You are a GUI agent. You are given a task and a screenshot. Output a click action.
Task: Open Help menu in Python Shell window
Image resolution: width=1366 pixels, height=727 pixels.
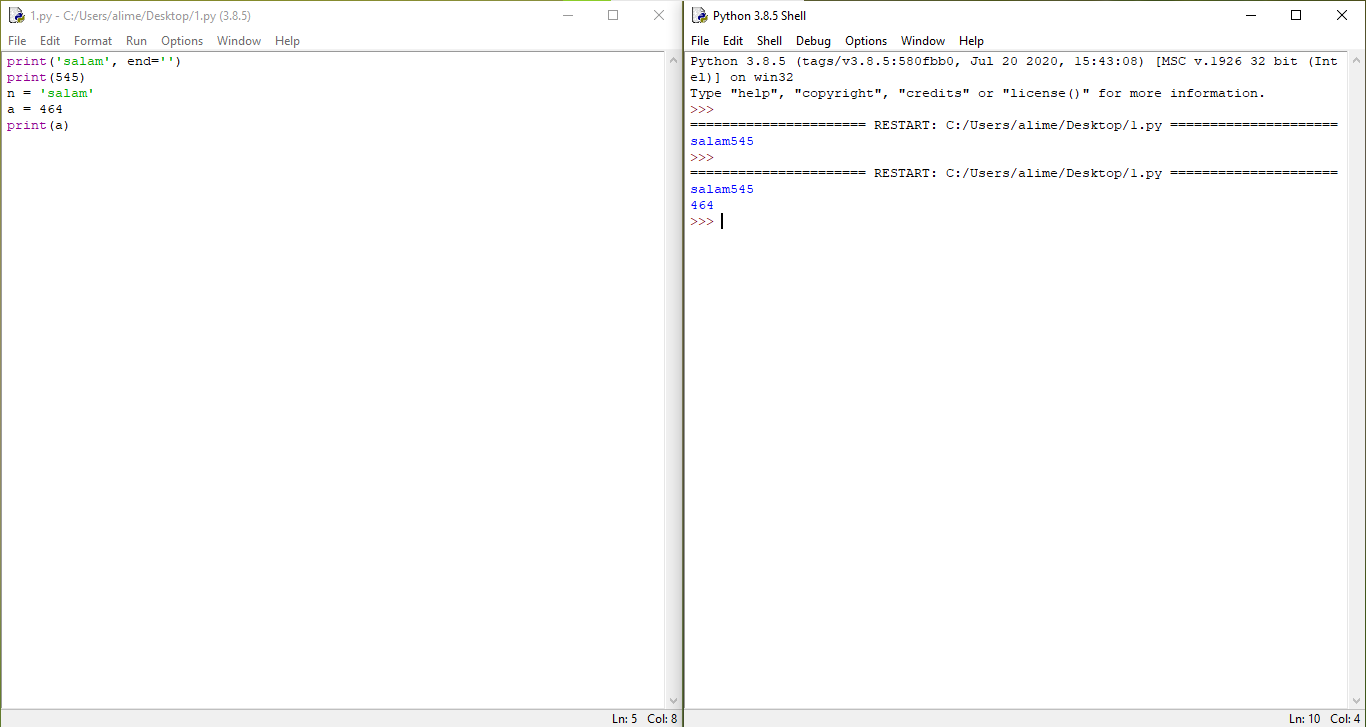pyautogui.click(x=971, y=41)
